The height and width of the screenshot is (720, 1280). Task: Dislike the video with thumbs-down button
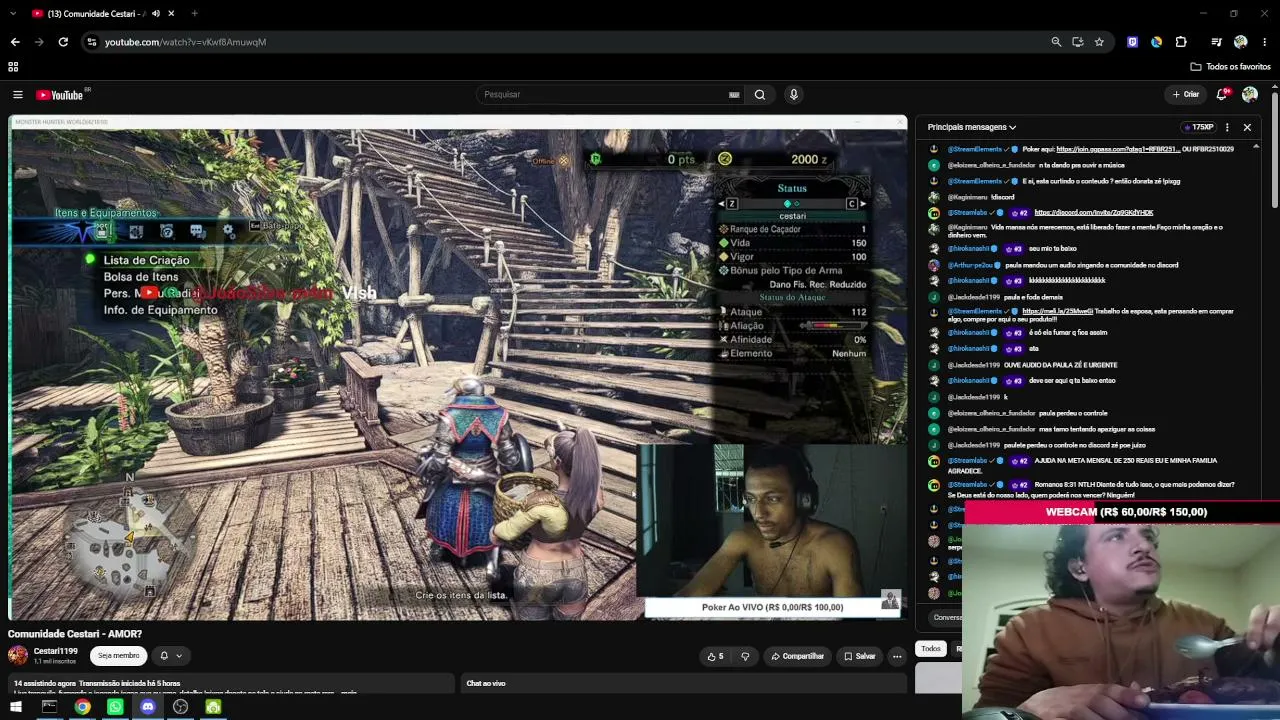tap(745, 656)
